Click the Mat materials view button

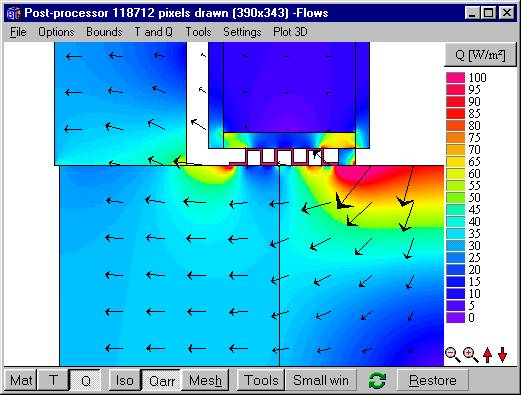(x=21, y=380)
